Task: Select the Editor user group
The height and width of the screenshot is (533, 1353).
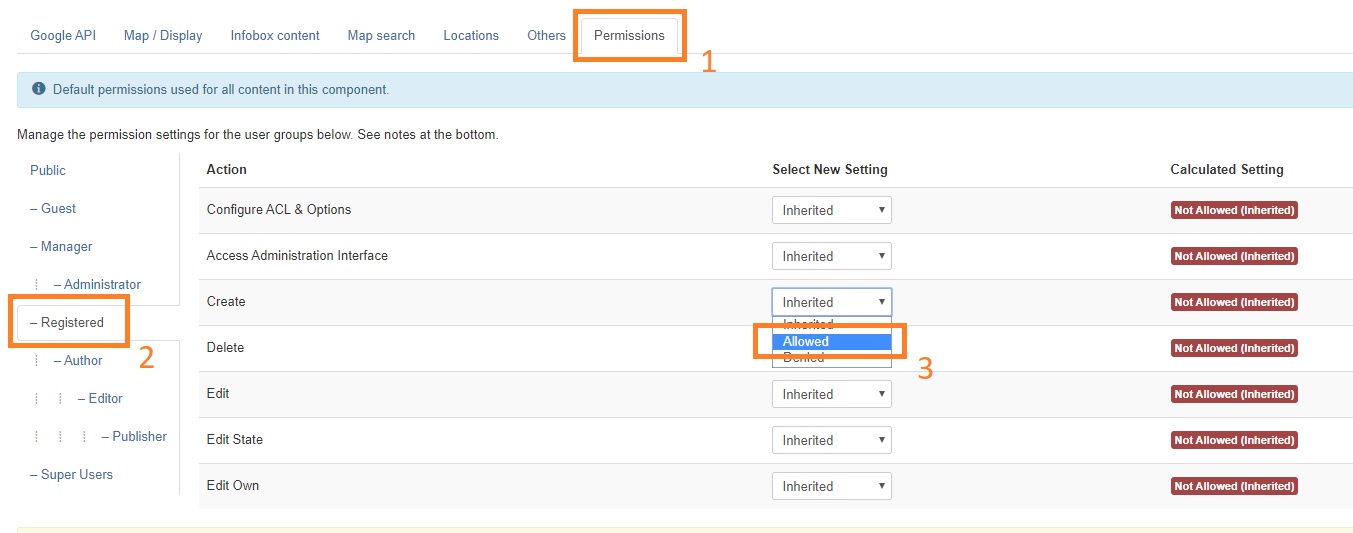Action: coord(100,398)
